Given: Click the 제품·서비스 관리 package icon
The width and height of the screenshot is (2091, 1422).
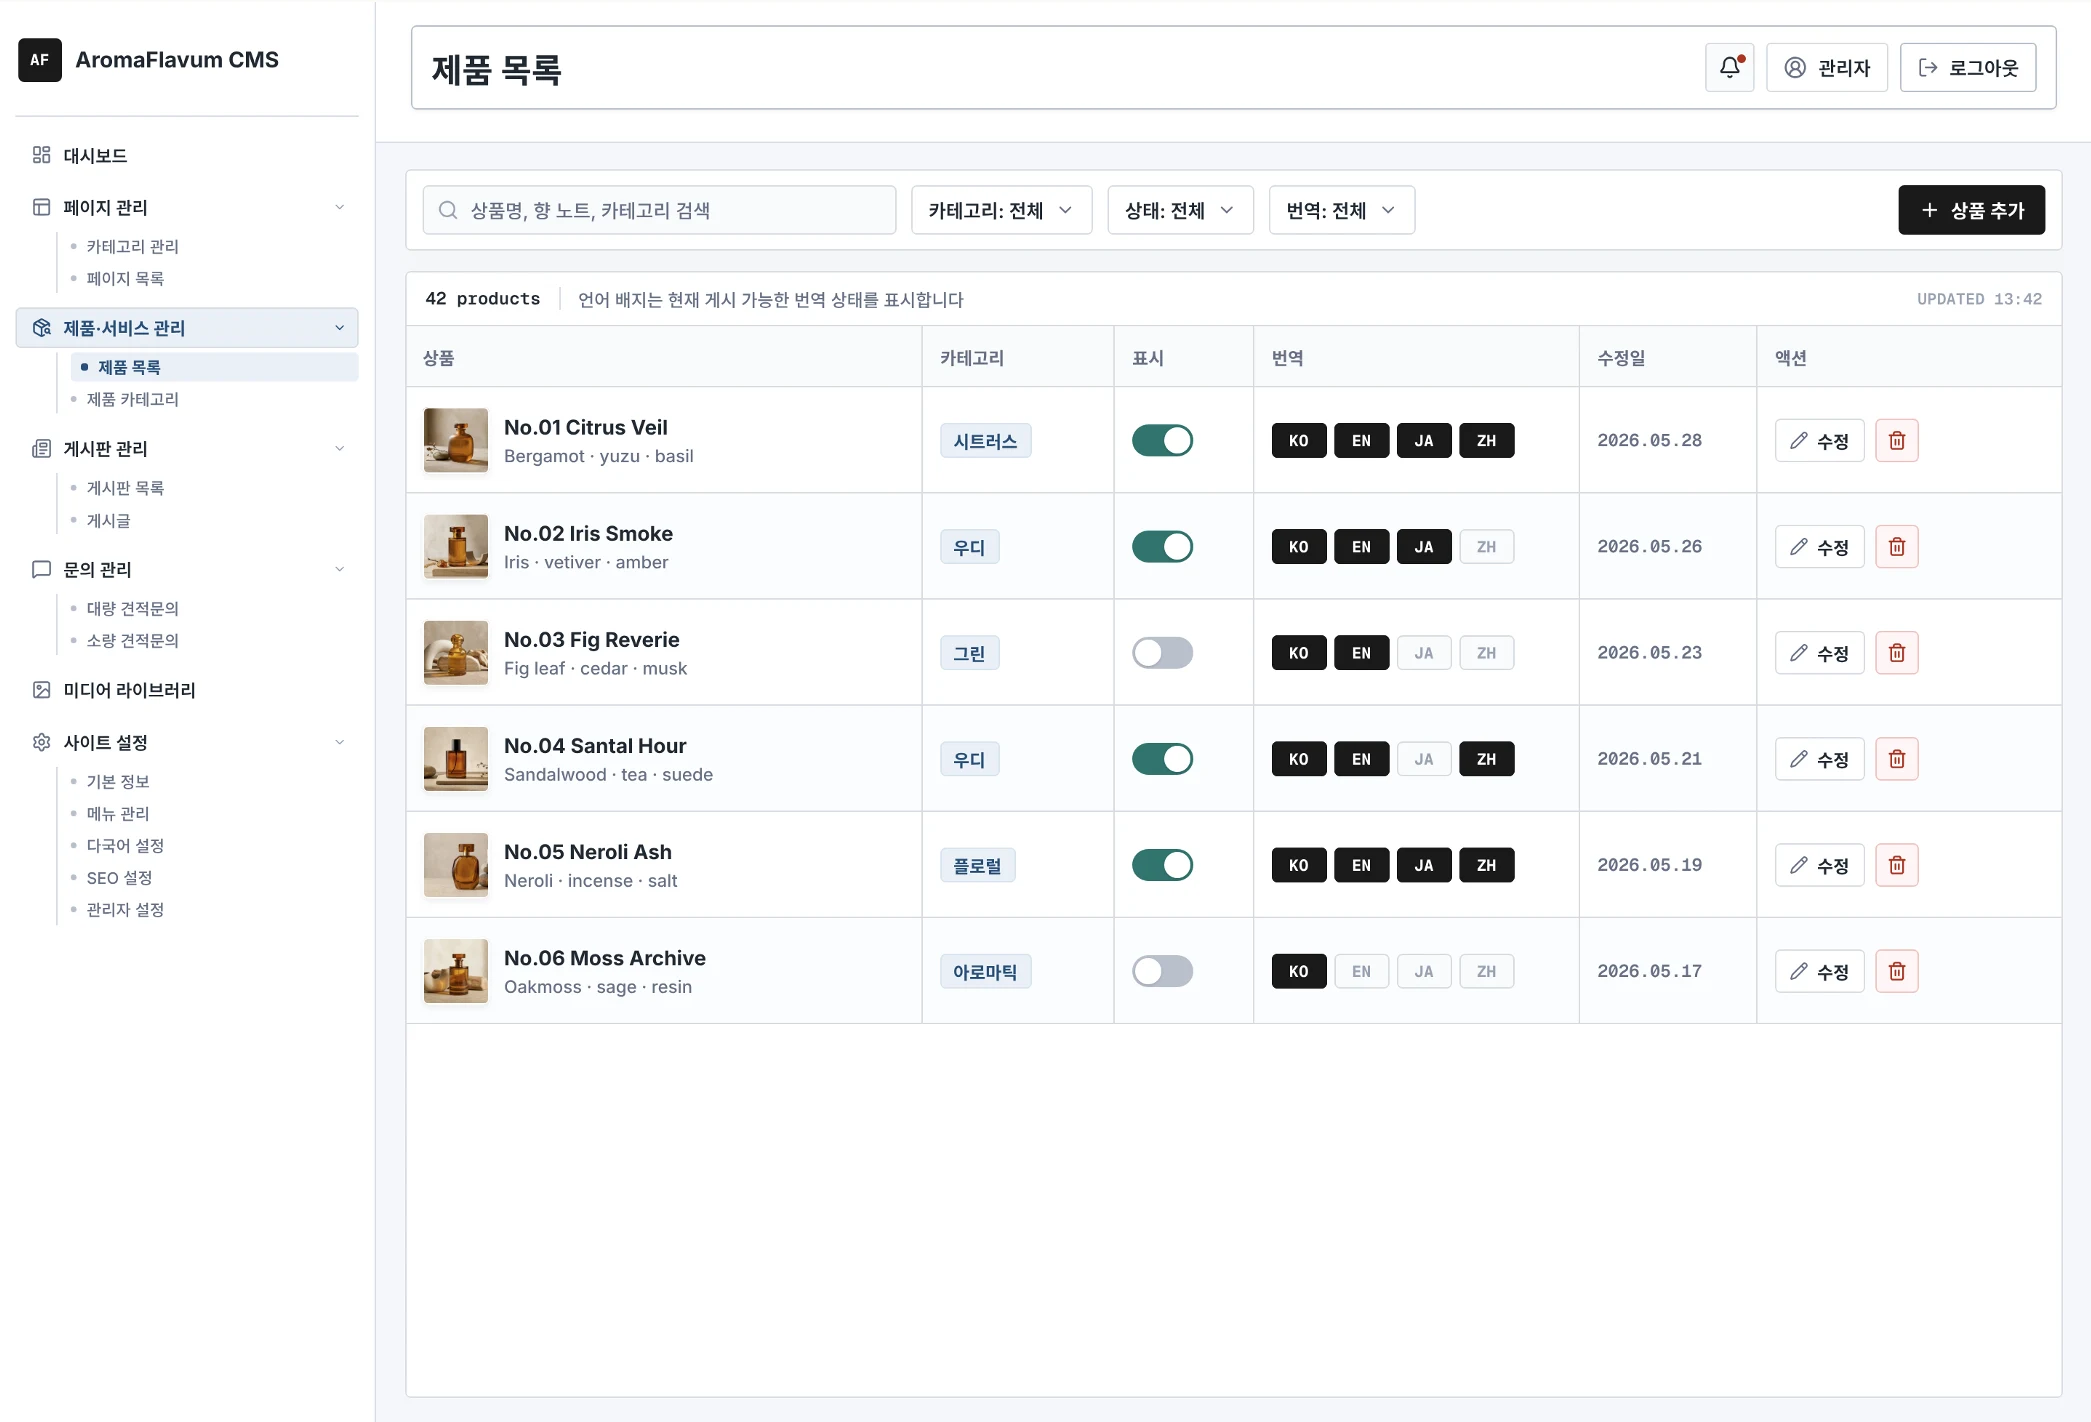Looking at the screenshot, I should (41, 328).
